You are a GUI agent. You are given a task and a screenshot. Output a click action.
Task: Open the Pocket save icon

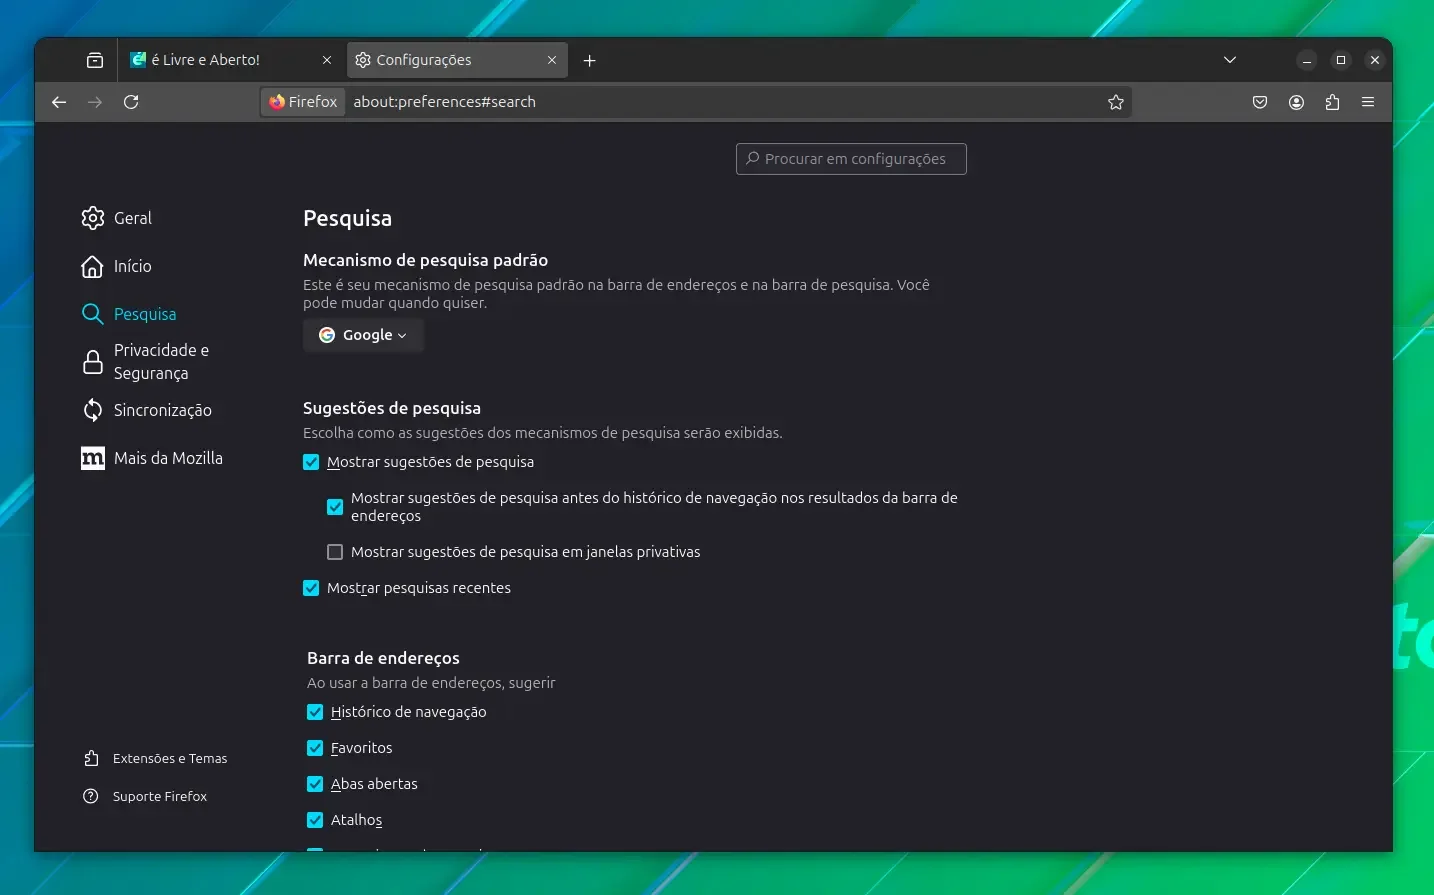1260,102
